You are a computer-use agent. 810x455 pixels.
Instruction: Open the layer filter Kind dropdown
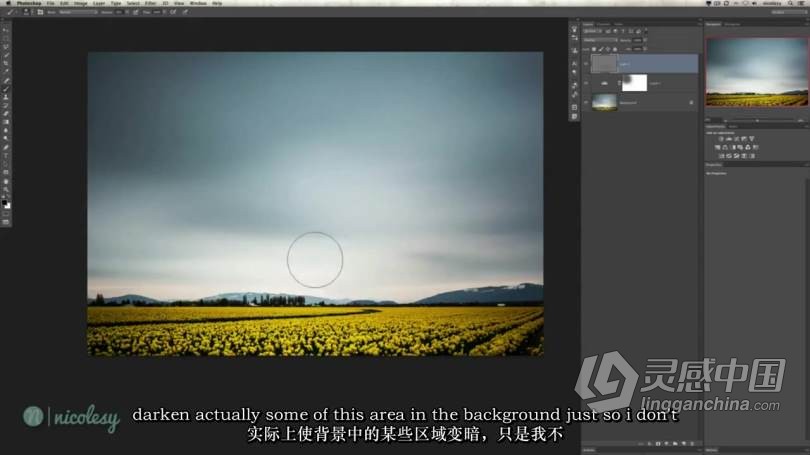[x=593, y=31]
